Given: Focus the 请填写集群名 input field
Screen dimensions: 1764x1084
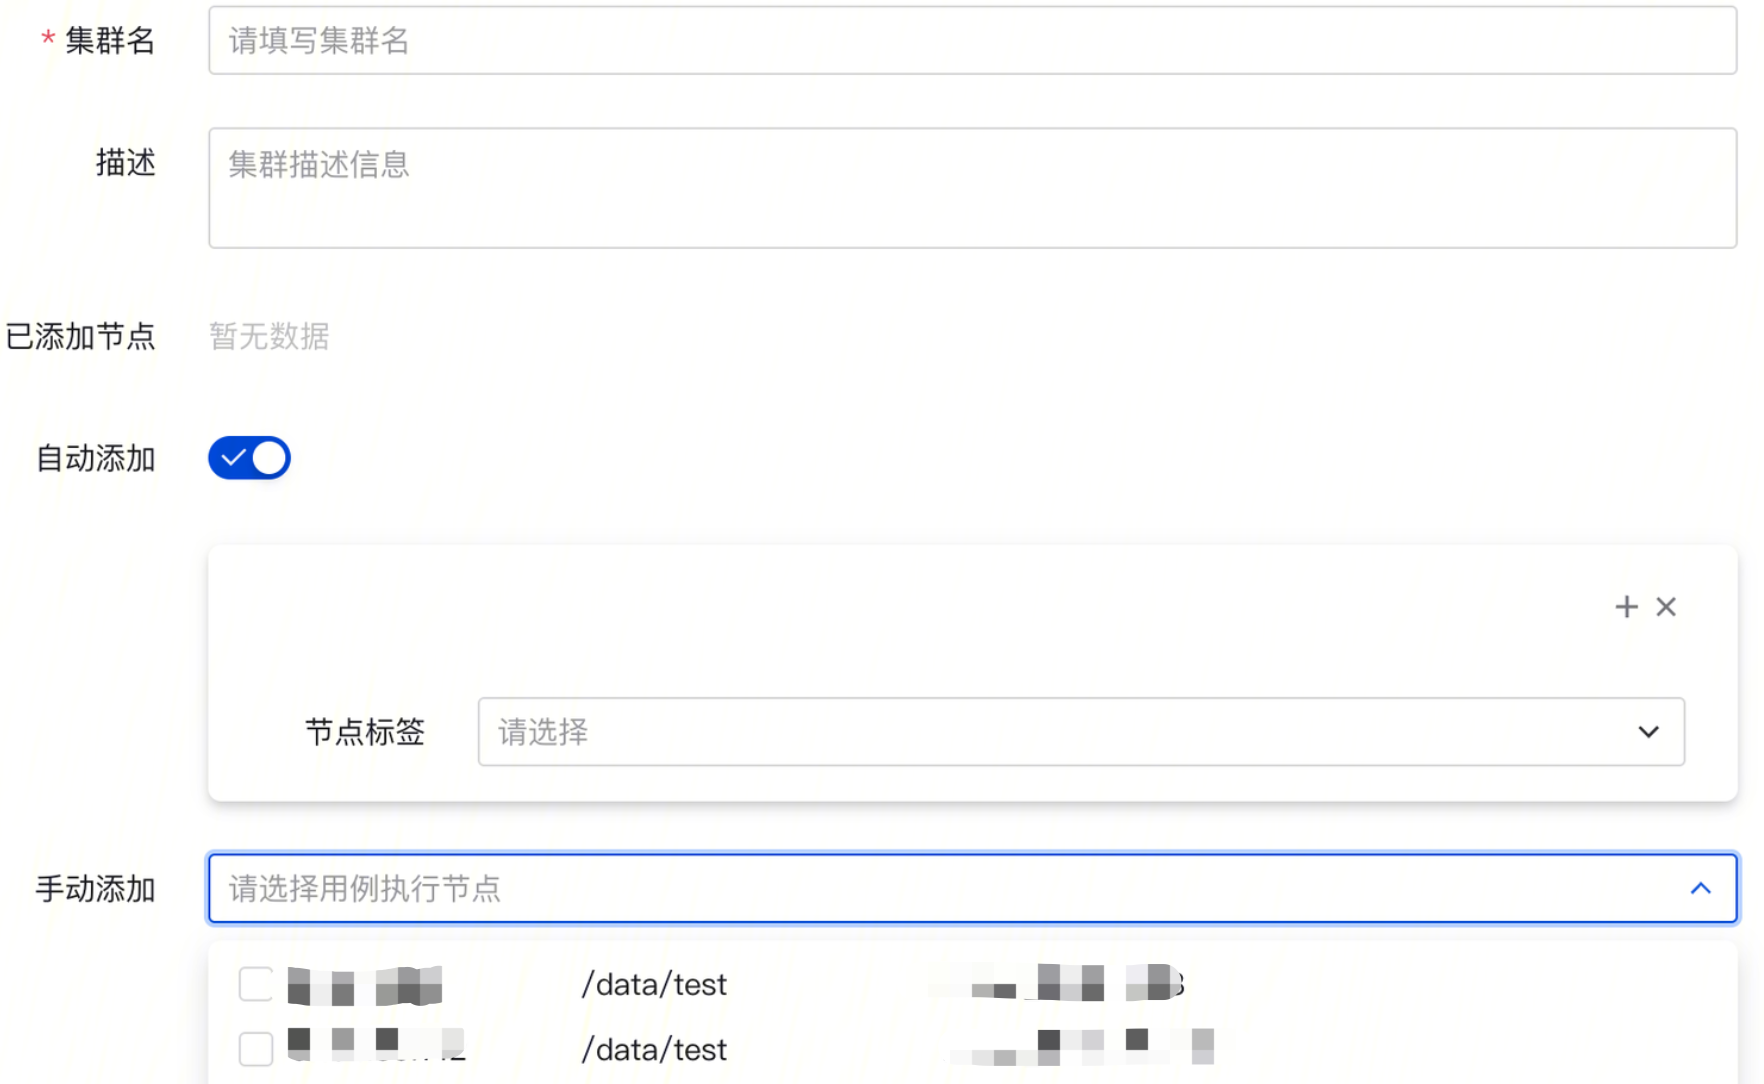Looking at the screenshot, I should tap(972, 40).
